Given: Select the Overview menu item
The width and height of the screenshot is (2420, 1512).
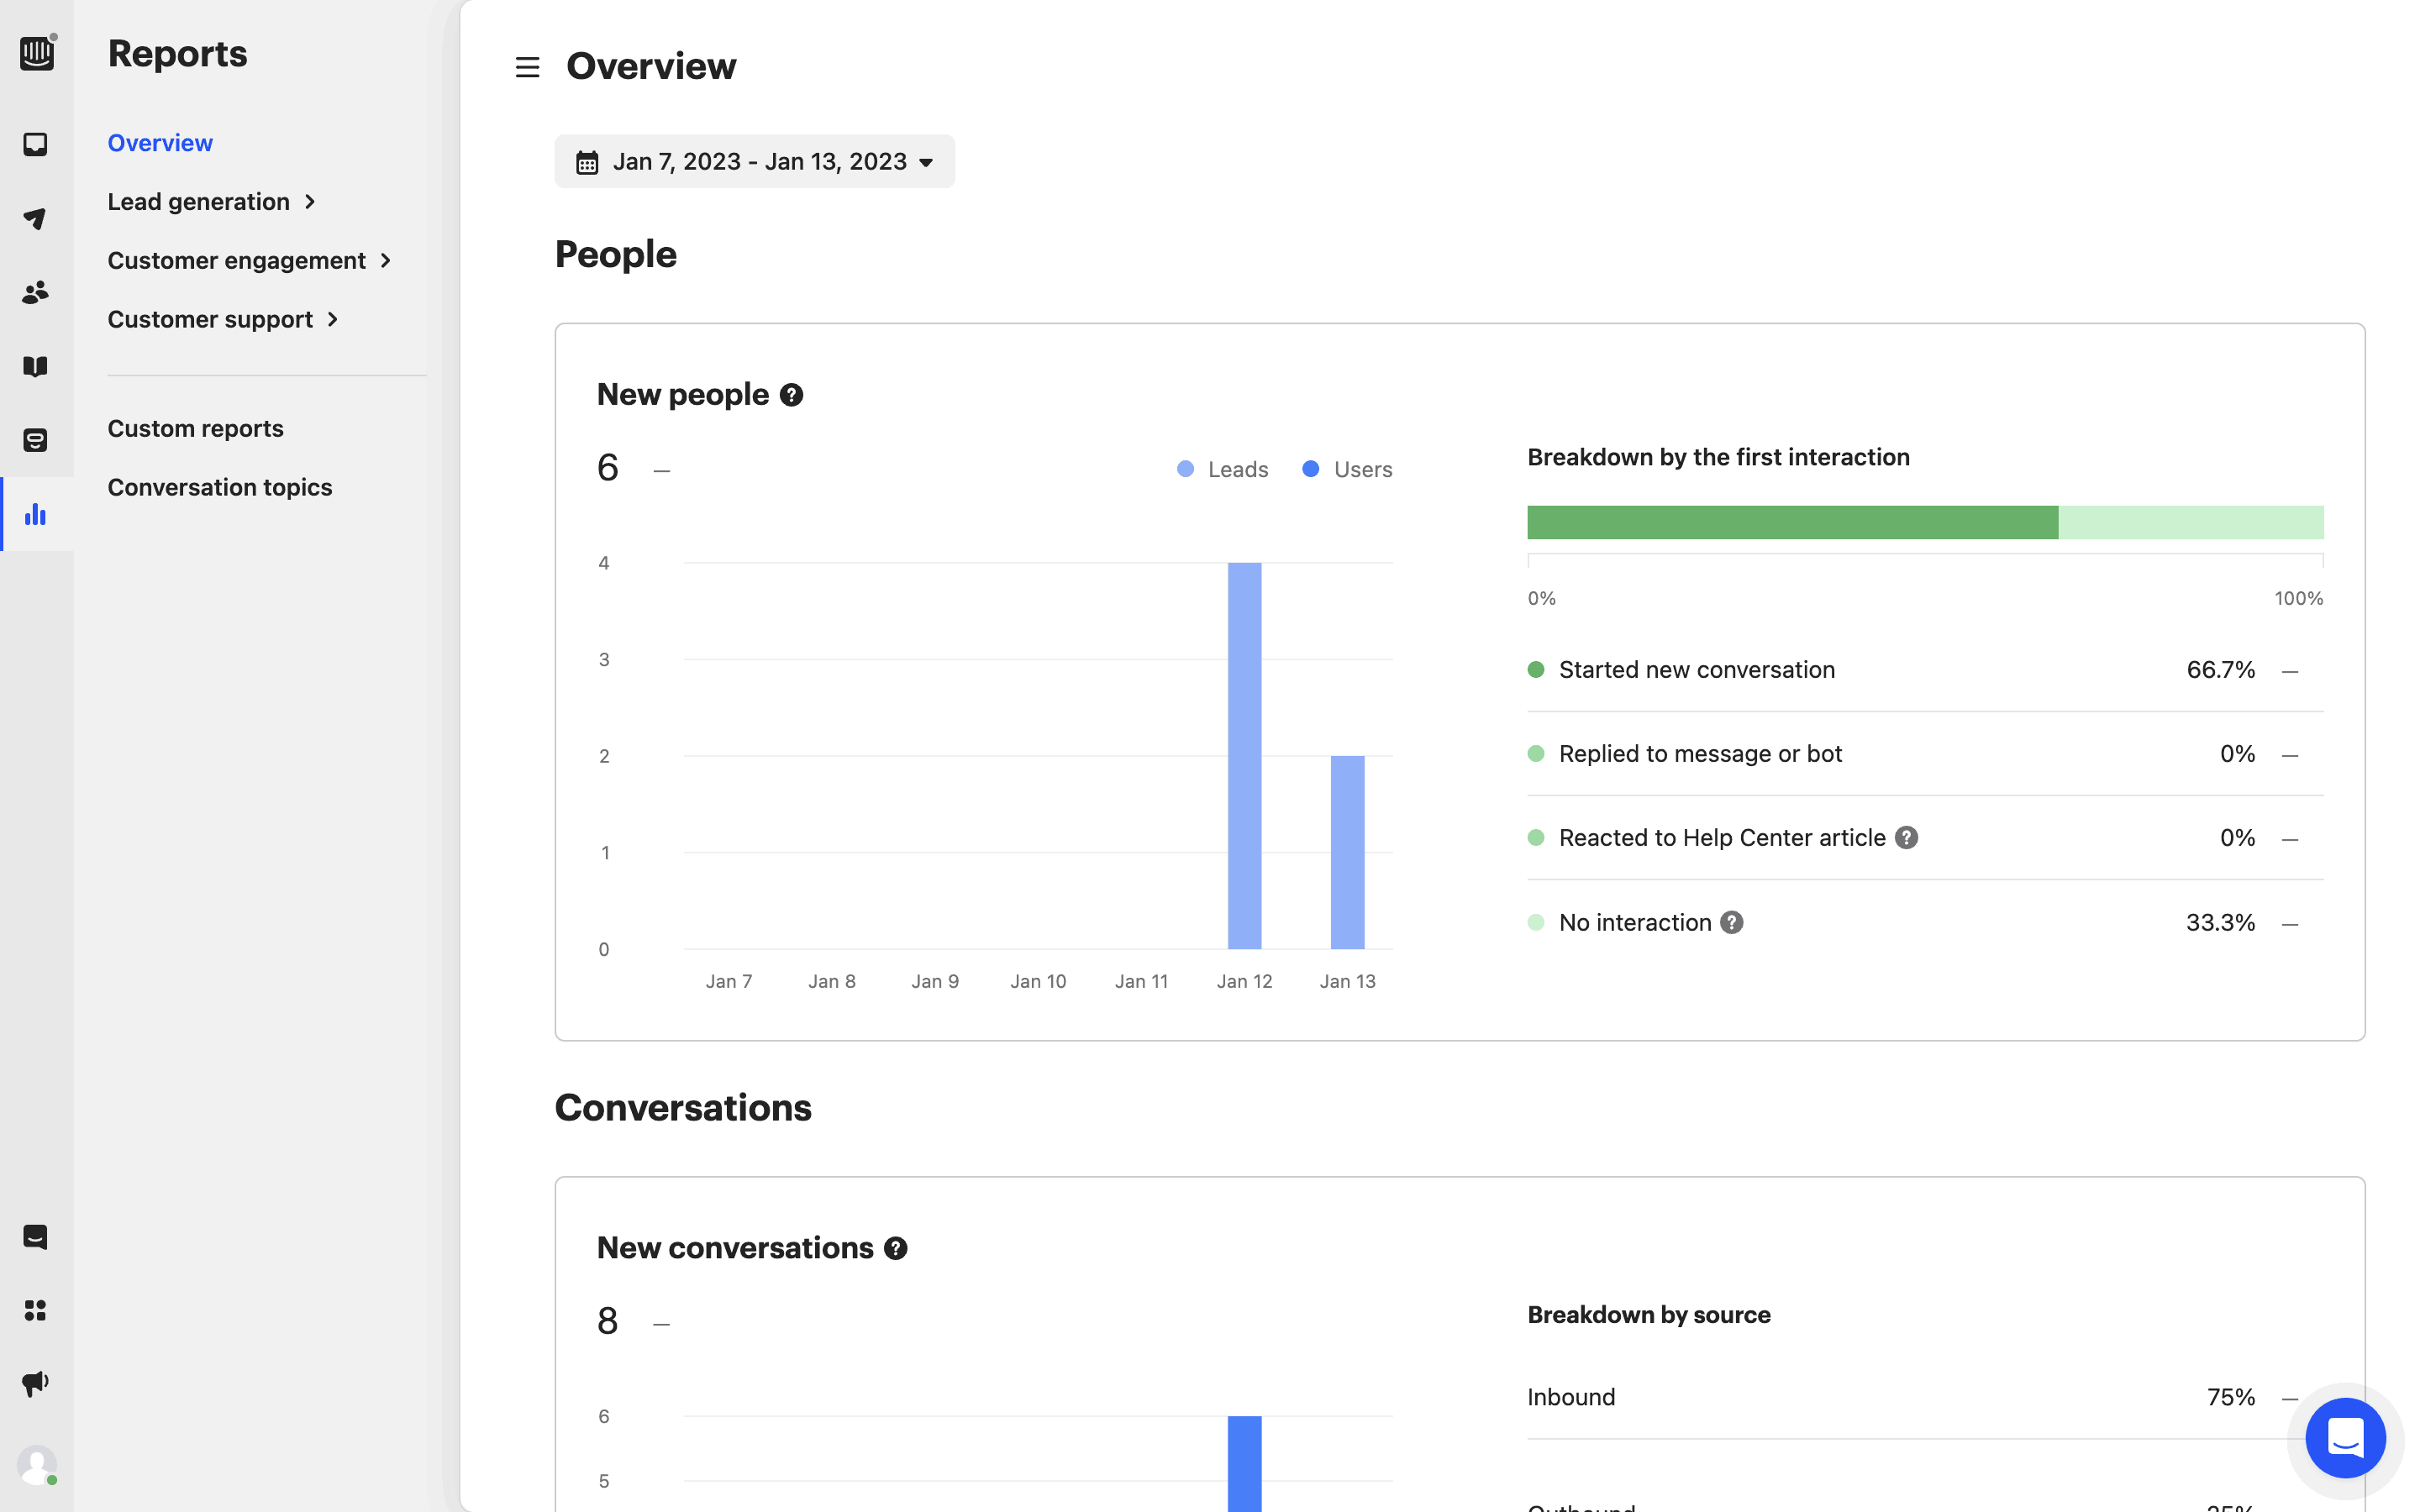Looking at the screenshot, I should (x=160, y=143).
